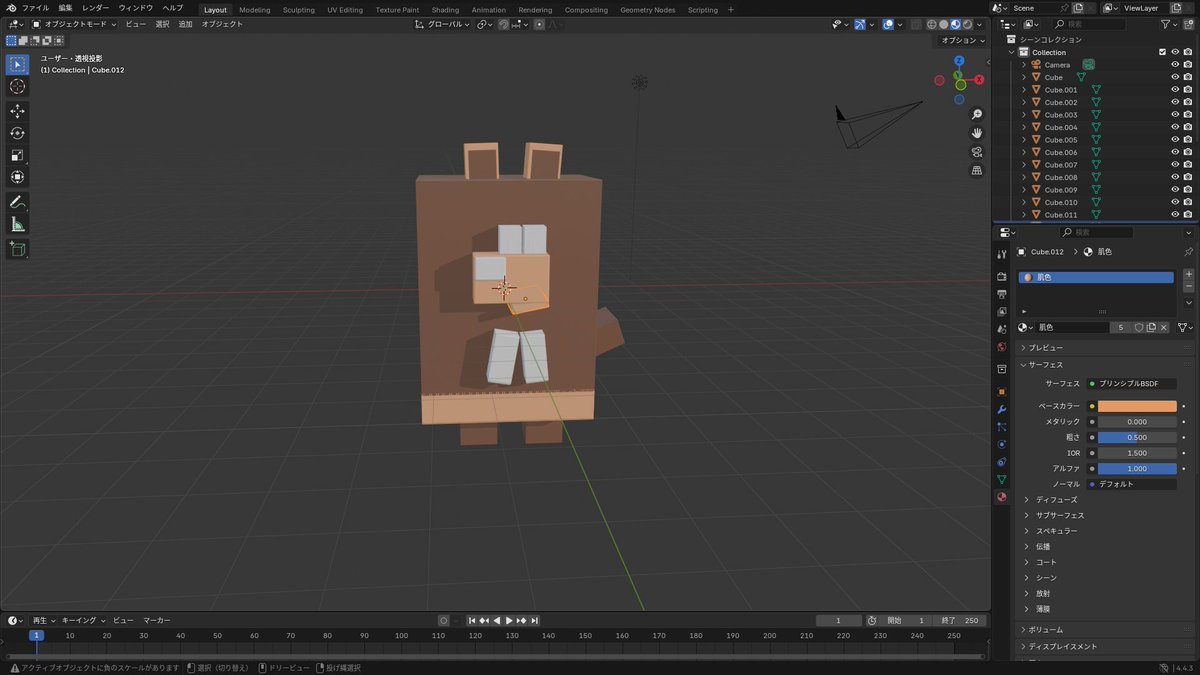Disable the Camera's render visibility in the outliner

pos(1187,64)
